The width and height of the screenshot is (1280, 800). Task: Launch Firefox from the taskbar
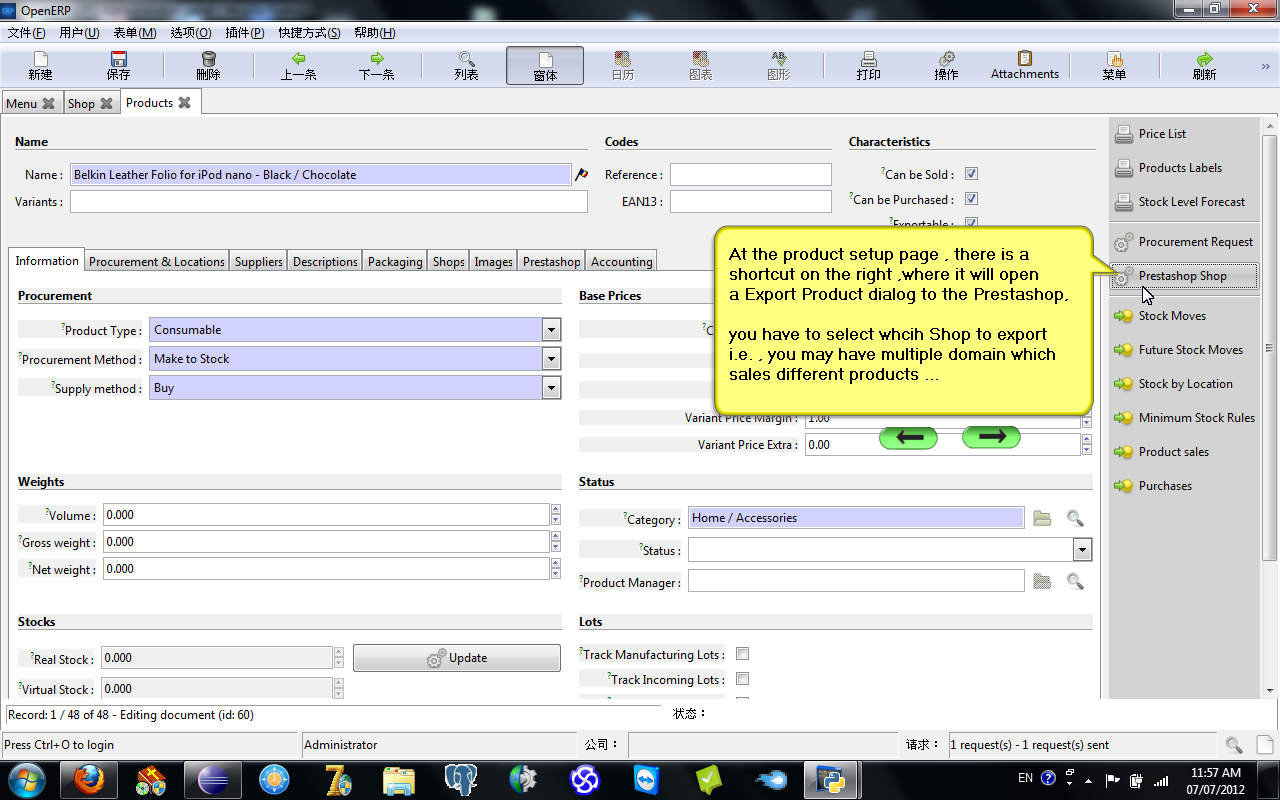87,779
